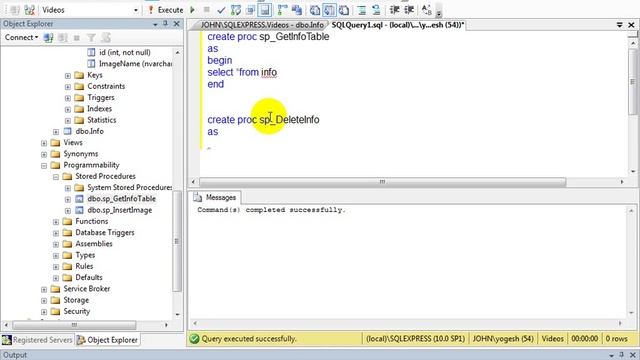Screen dimensions: 640x360
Task: Click the Increase Indent icon
Action: [x=409, y=10]
